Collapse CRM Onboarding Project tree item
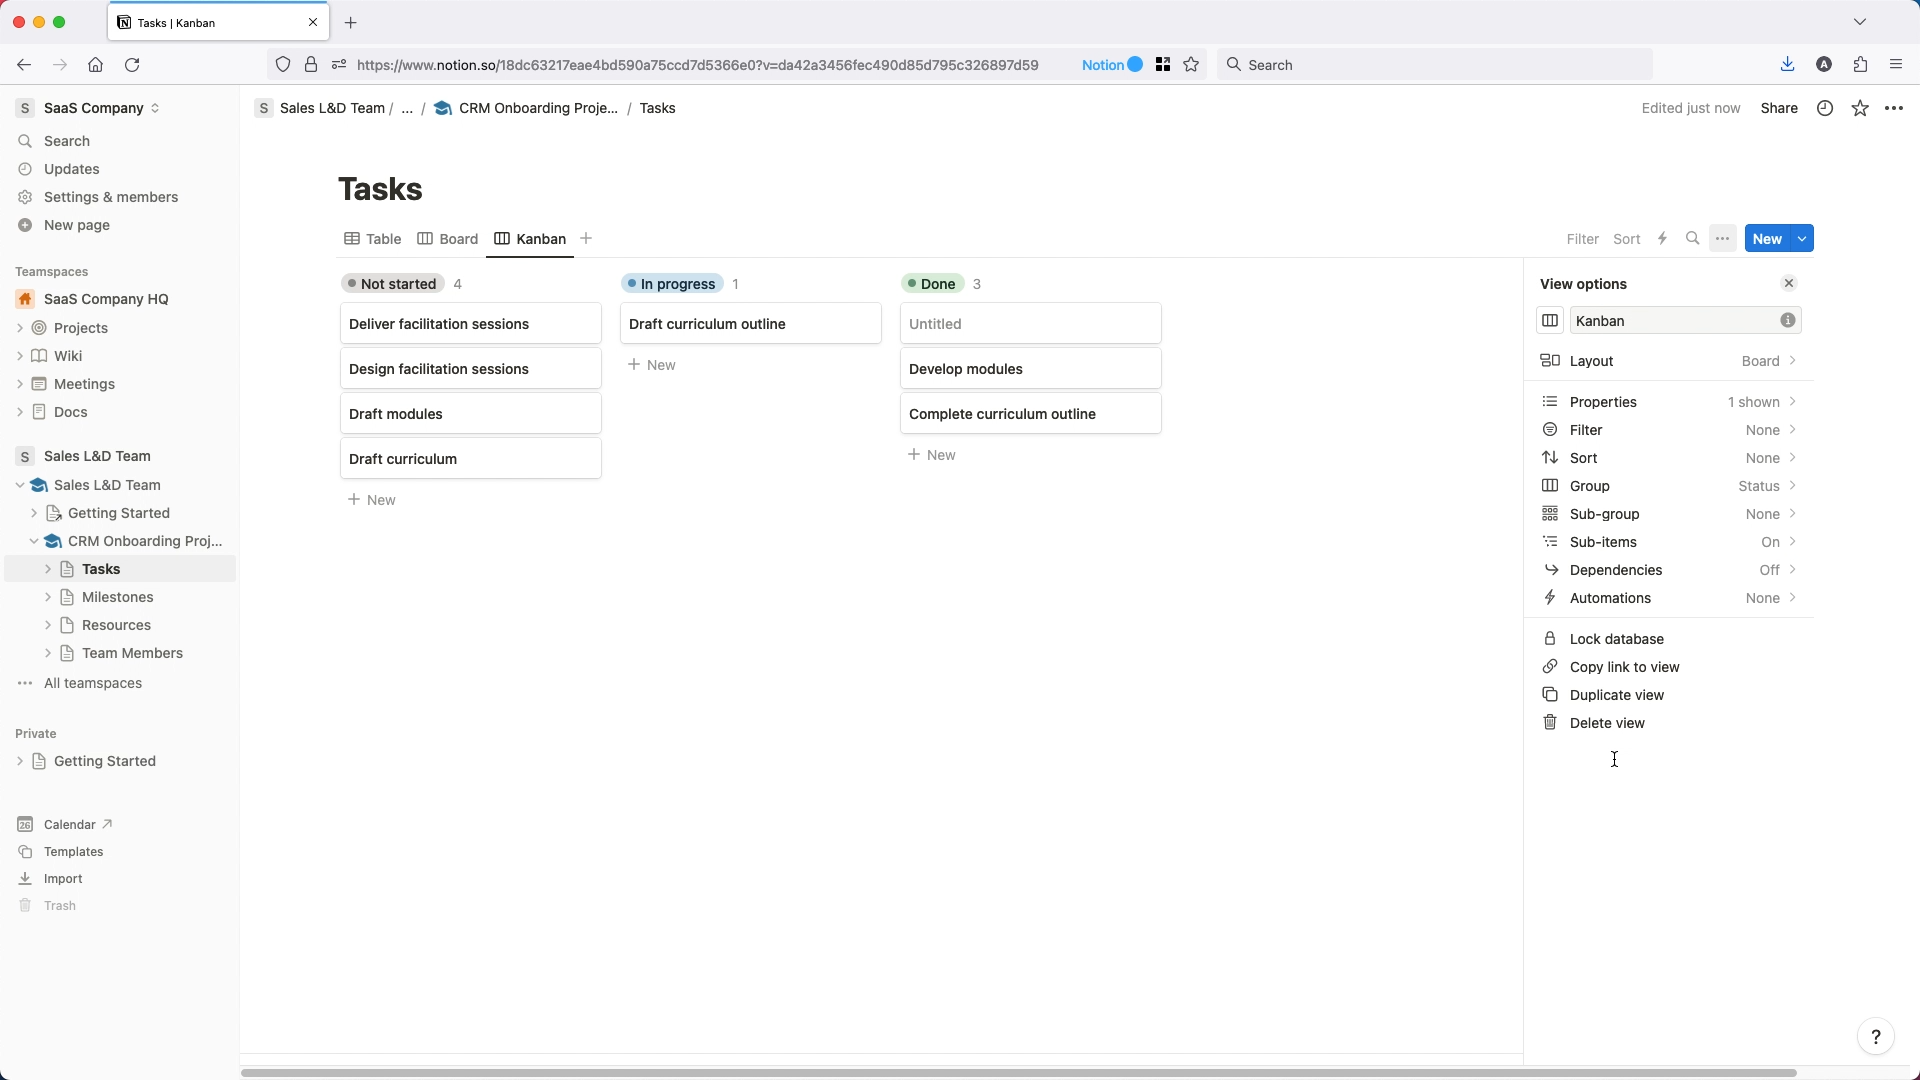 [34, 541]
